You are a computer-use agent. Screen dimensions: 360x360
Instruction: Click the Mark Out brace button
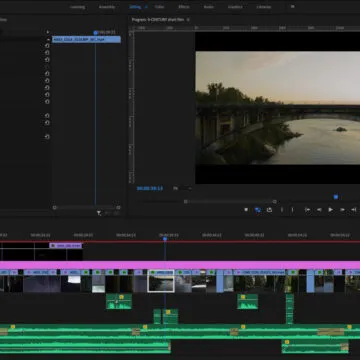click(x=293, y=210)
